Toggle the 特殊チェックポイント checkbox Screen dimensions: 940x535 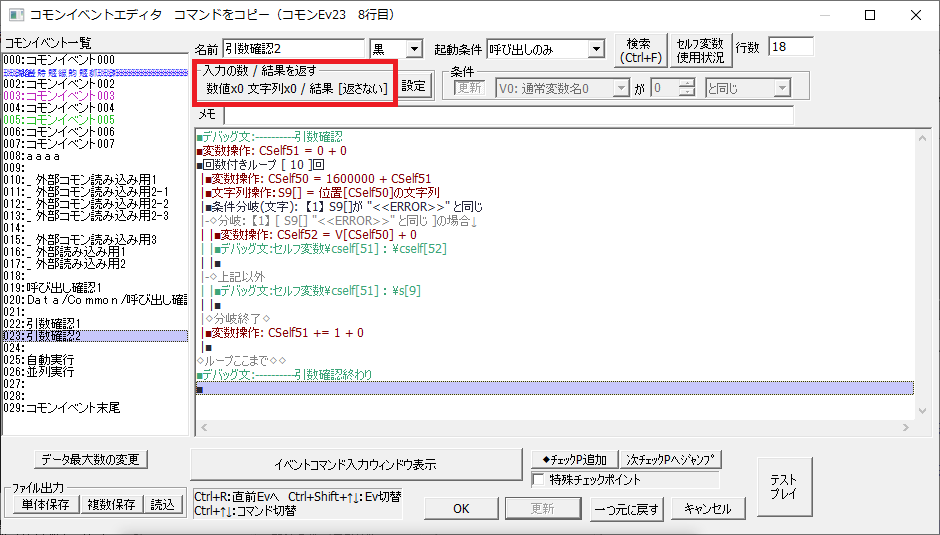539,480
